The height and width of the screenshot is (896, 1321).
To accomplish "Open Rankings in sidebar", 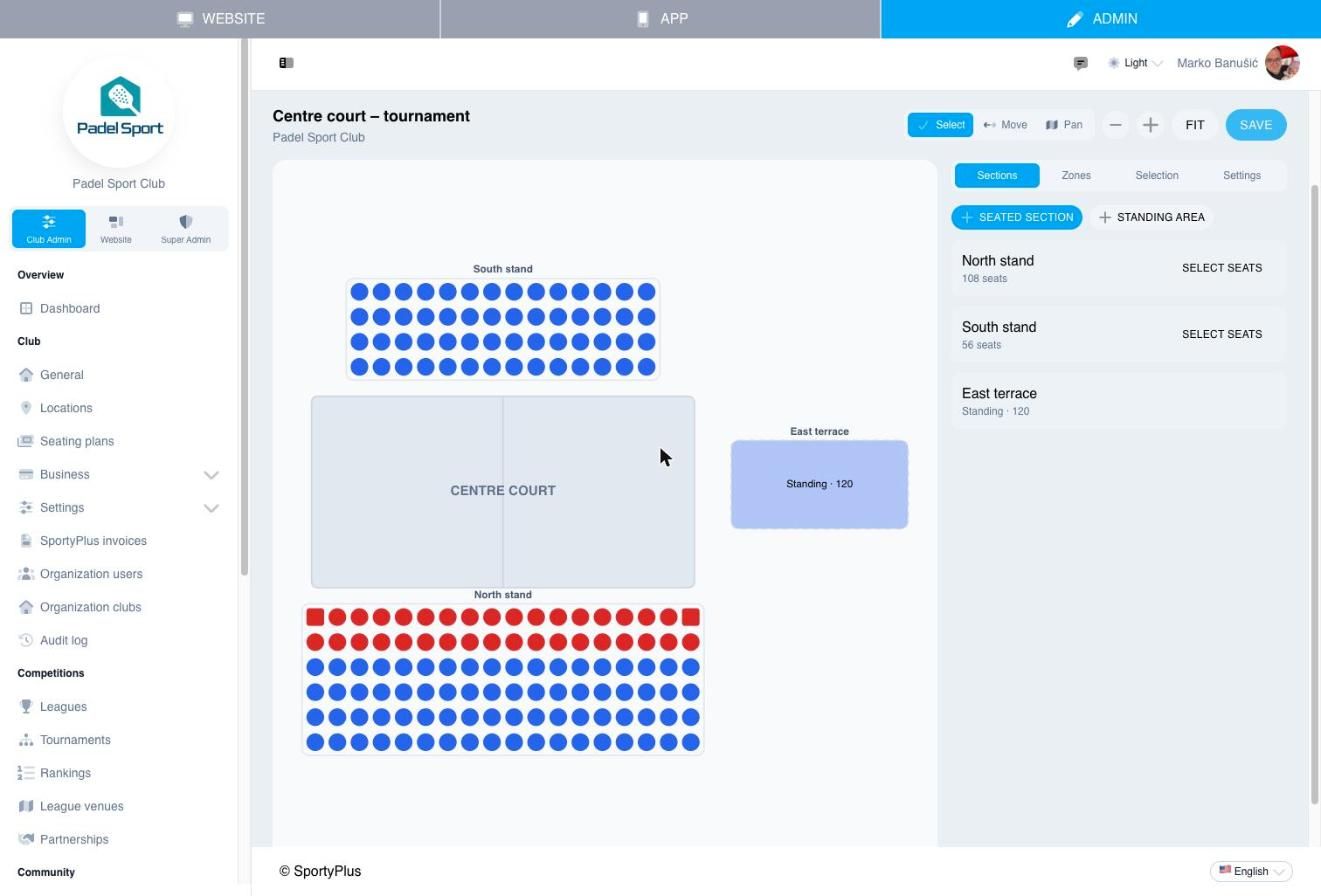I will coord(65,773).
